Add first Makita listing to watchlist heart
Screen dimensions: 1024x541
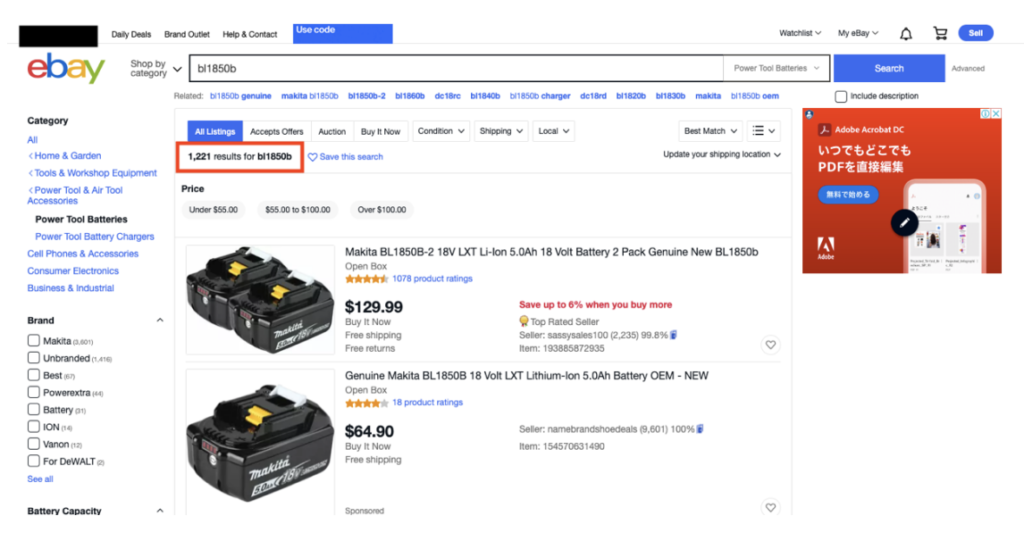(770, 345)
